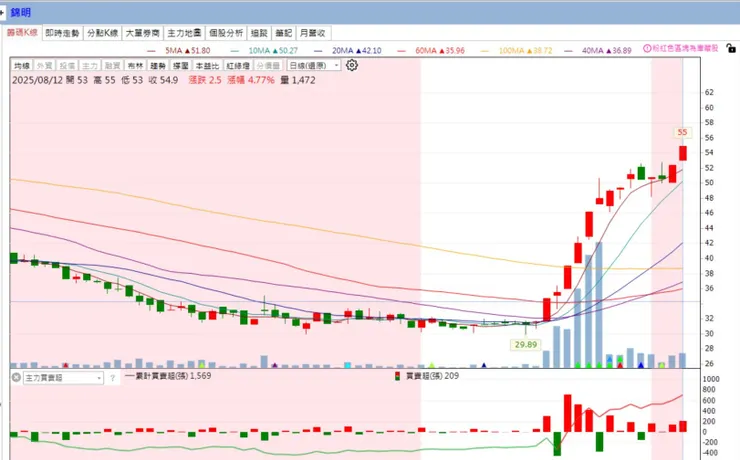Screen dimensions: 740x460
Task: Click the 錦明 stock name title
Action: click(x=21, y=13)
